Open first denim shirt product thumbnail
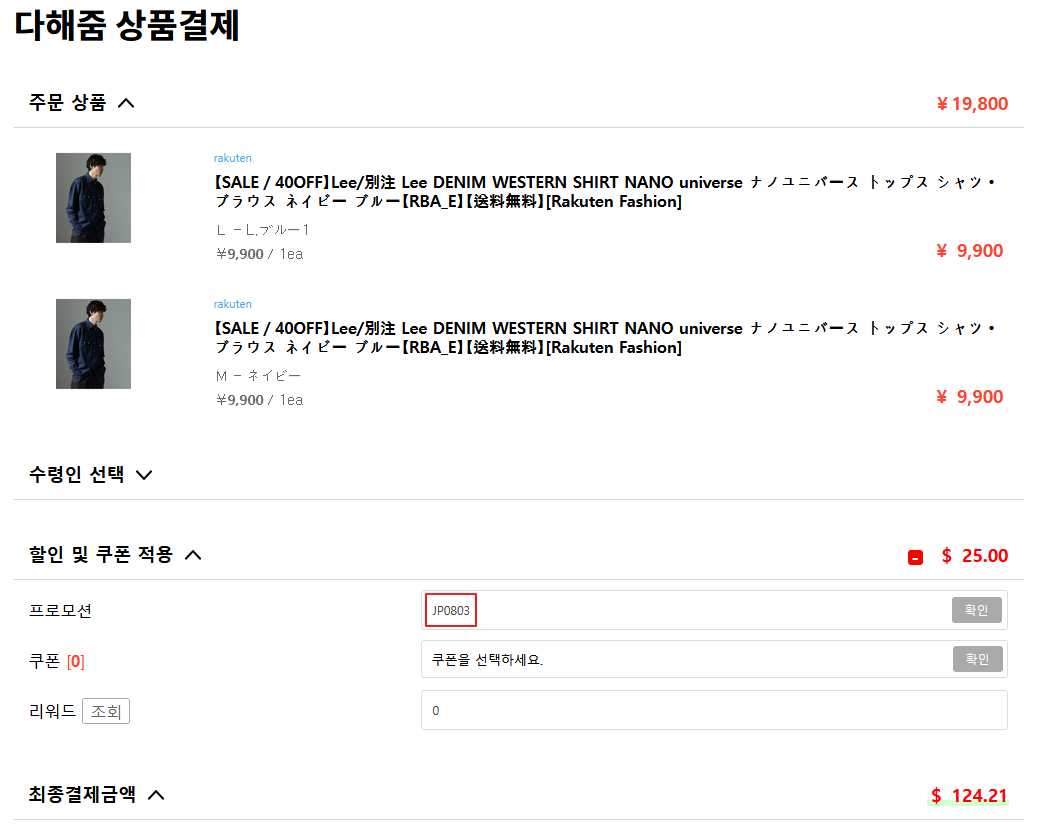Viewport: 1044px width, 832px height. (93, 198)
